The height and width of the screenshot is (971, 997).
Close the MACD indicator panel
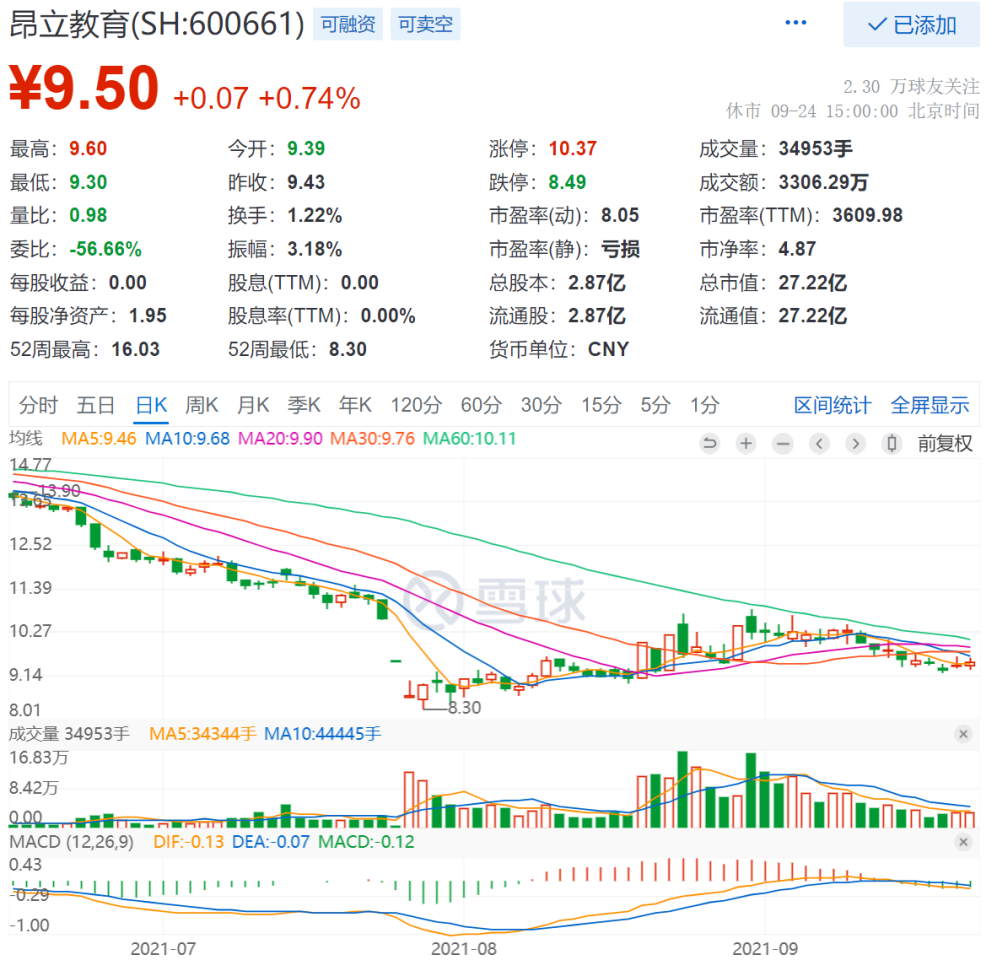pyautogui.click(x=963, y=842)
